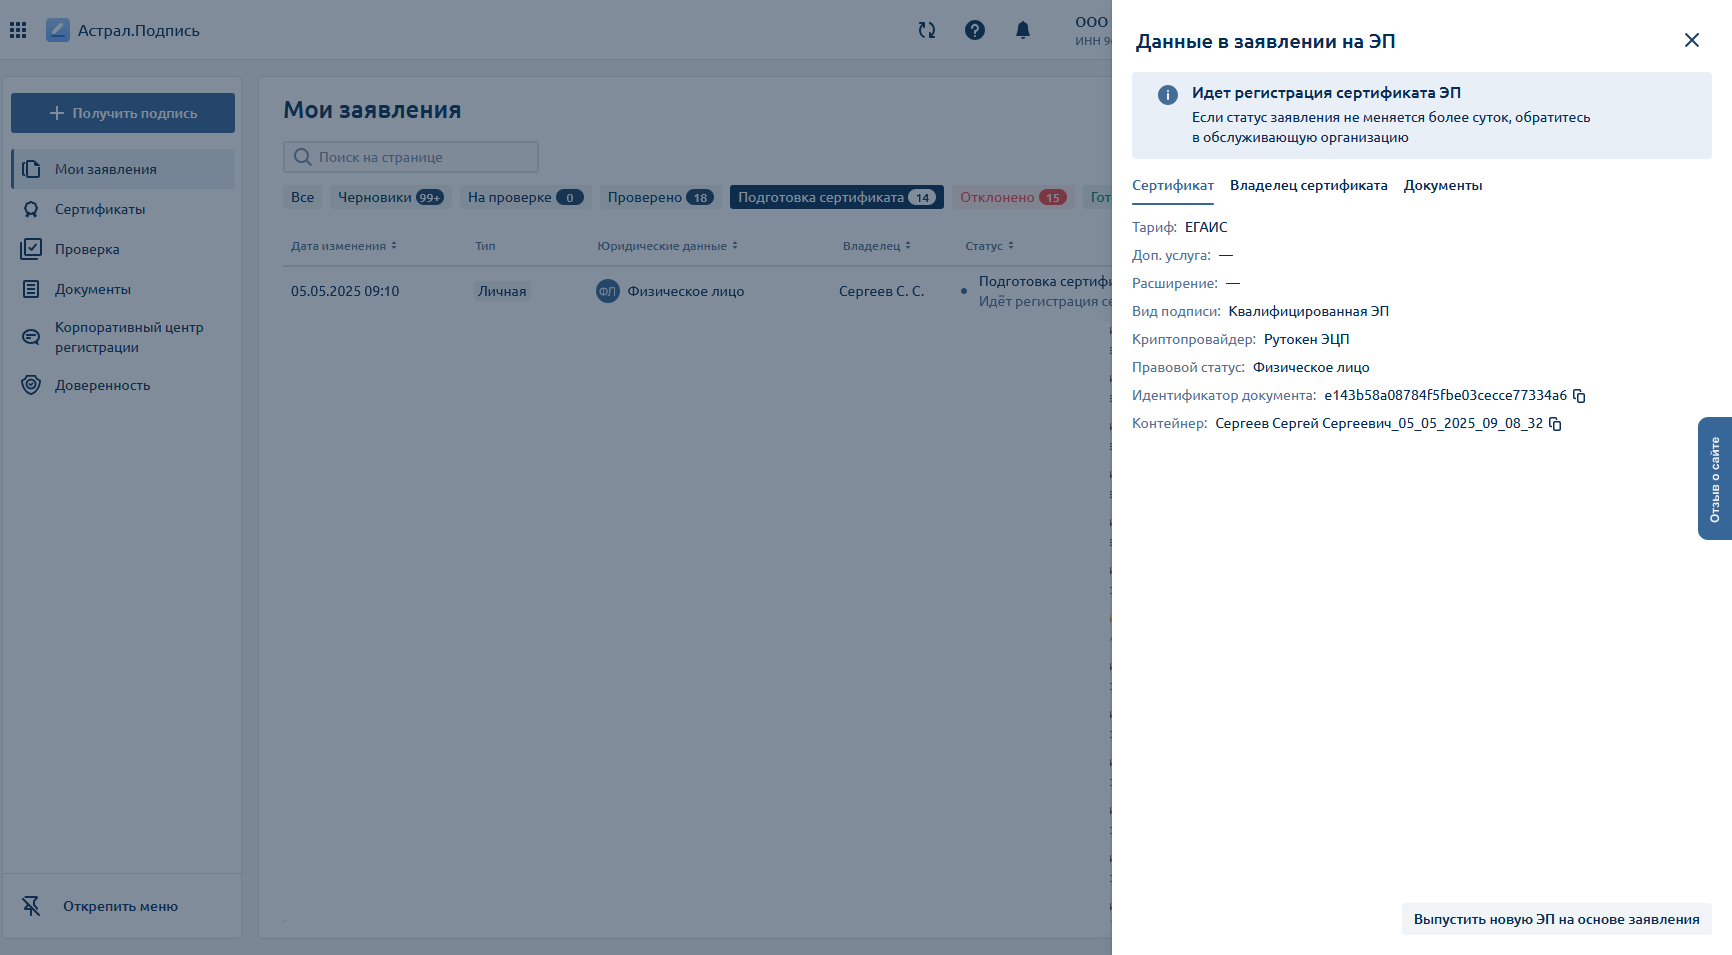Click the Сертификаты ribbon icon
Image resolution: width=1732 pixels, height=955 pixels.
[31, 209]
